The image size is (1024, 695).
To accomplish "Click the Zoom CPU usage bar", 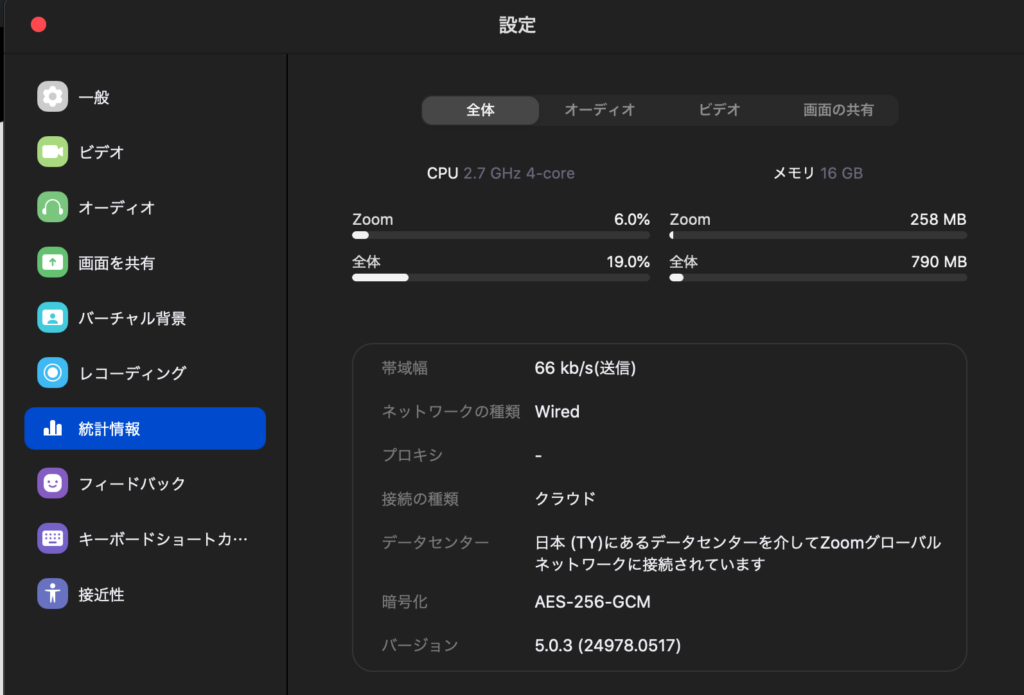I will click(x=501, y=235).
